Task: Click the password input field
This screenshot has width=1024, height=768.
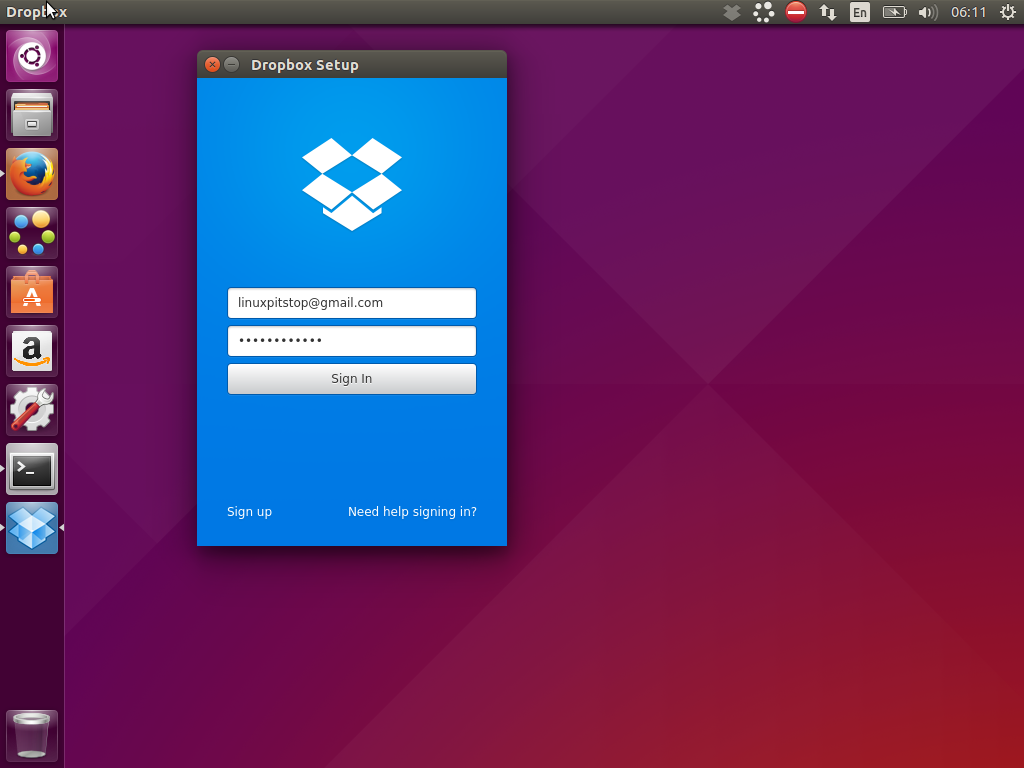Action: tap(352, 341)
